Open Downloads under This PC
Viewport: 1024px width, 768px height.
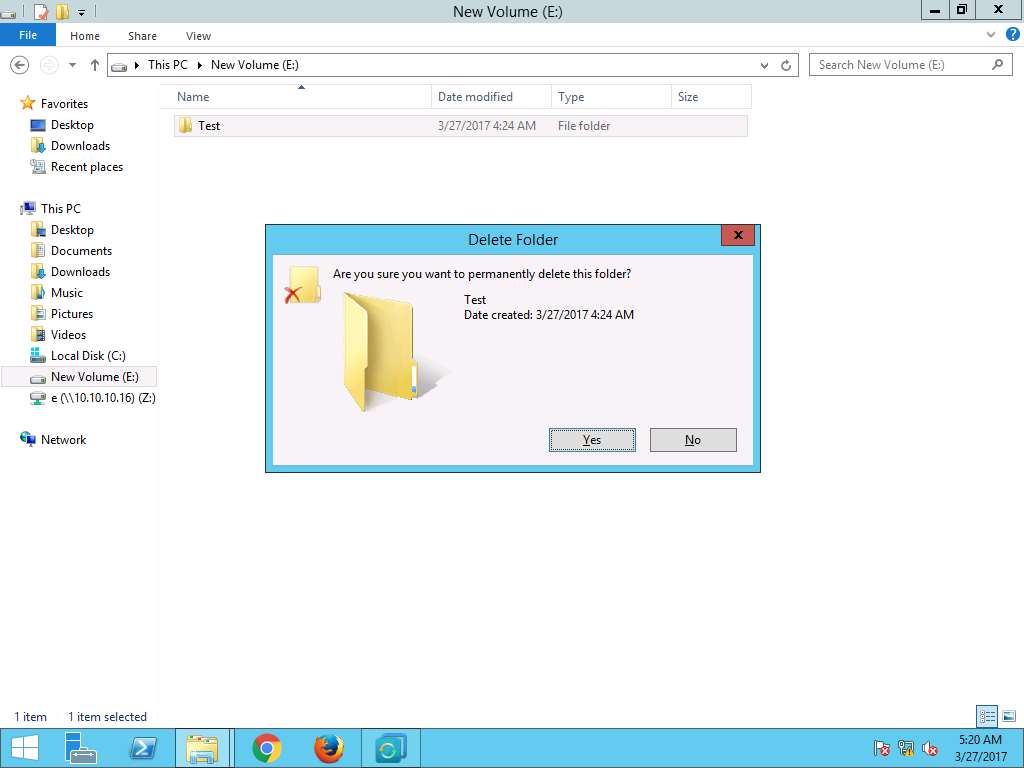tap(80, 271)
